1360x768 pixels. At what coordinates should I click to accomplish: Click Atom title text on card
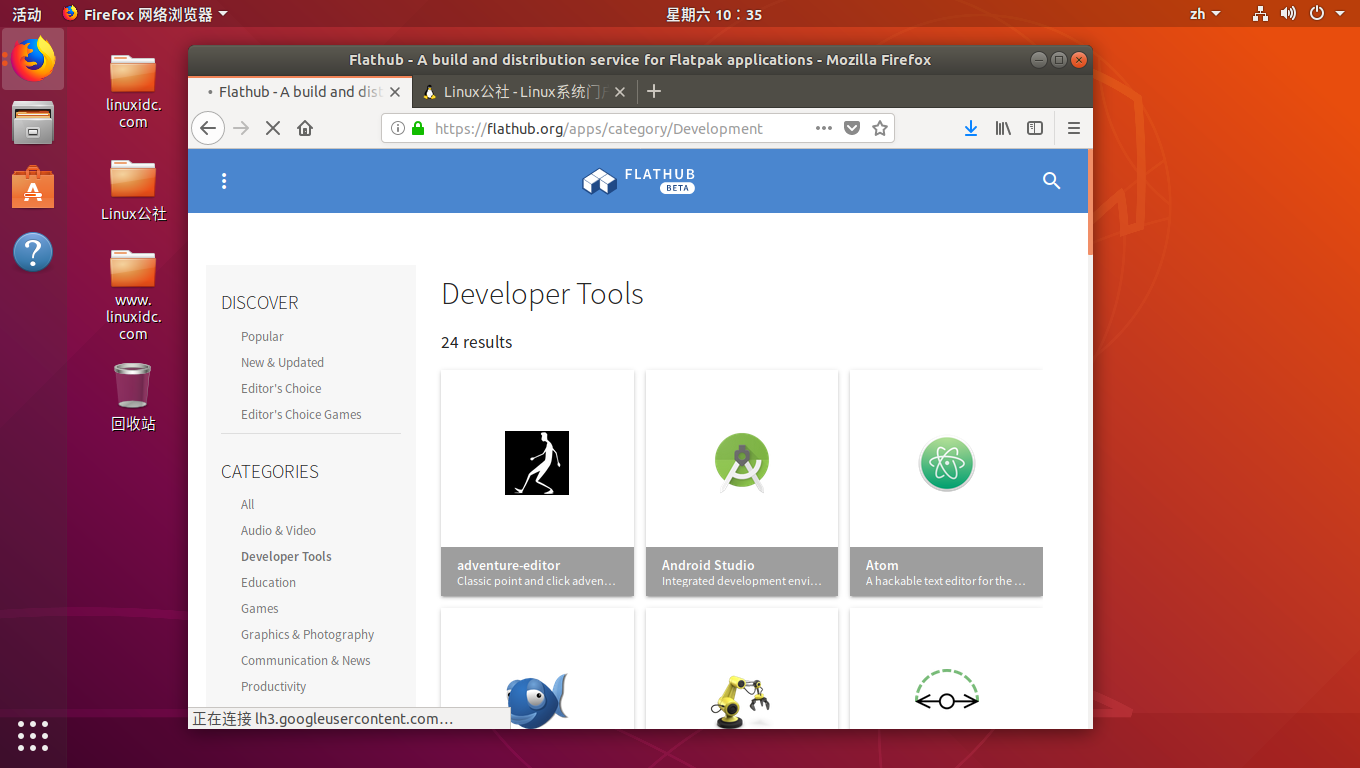tap(882, 565)
